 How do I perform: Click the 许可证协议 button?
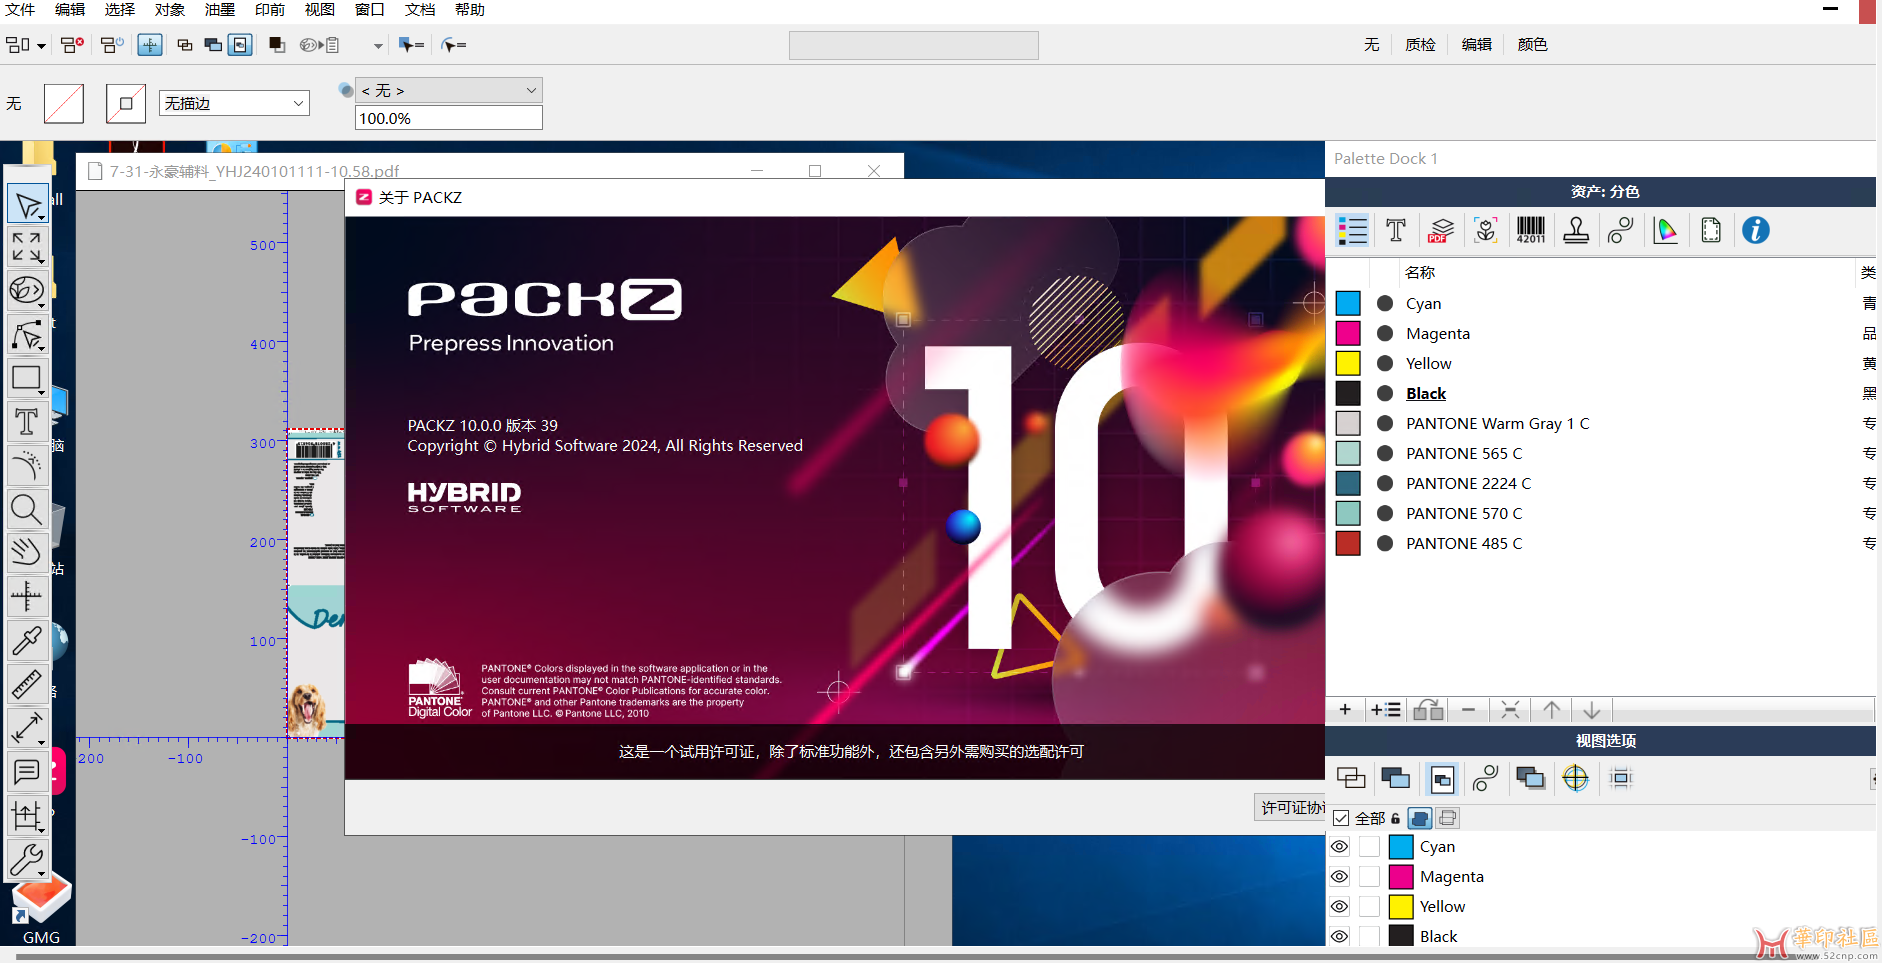[x=1291, y=808]
